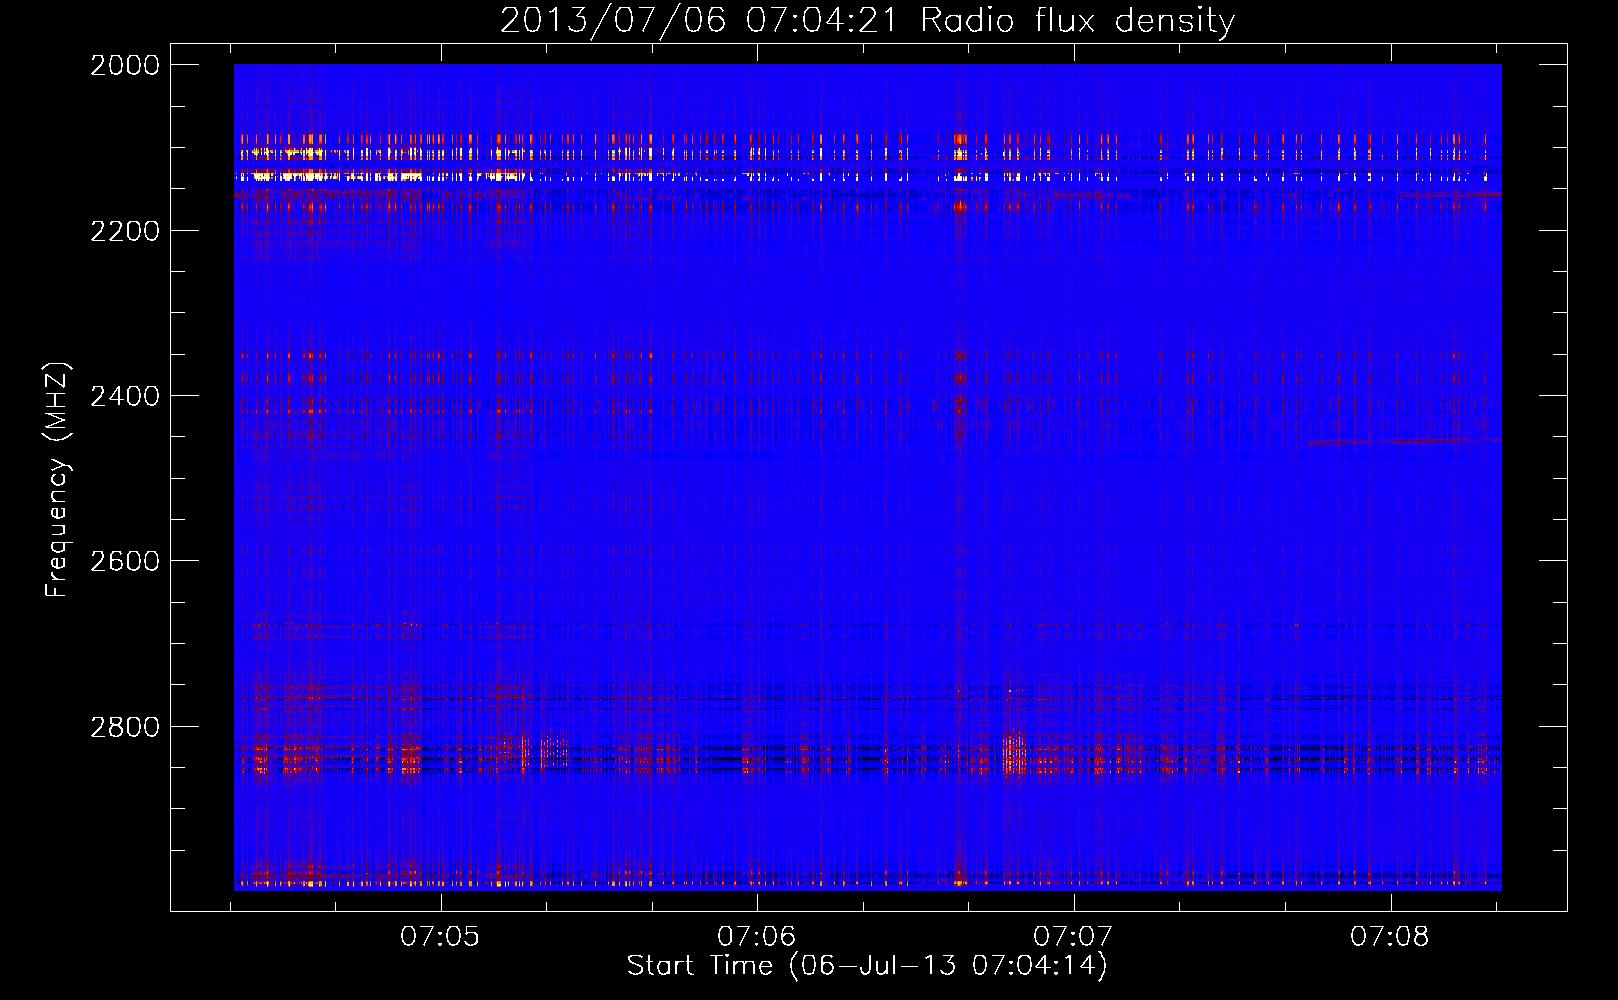Select the 2200 frequency tick label
The height and width of the screenshot is (1000, 1618).
pos(125,231)
